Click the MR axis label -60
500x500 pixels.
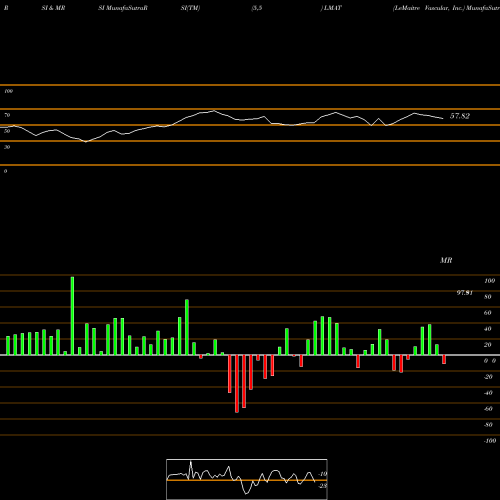tap(488, 409)
